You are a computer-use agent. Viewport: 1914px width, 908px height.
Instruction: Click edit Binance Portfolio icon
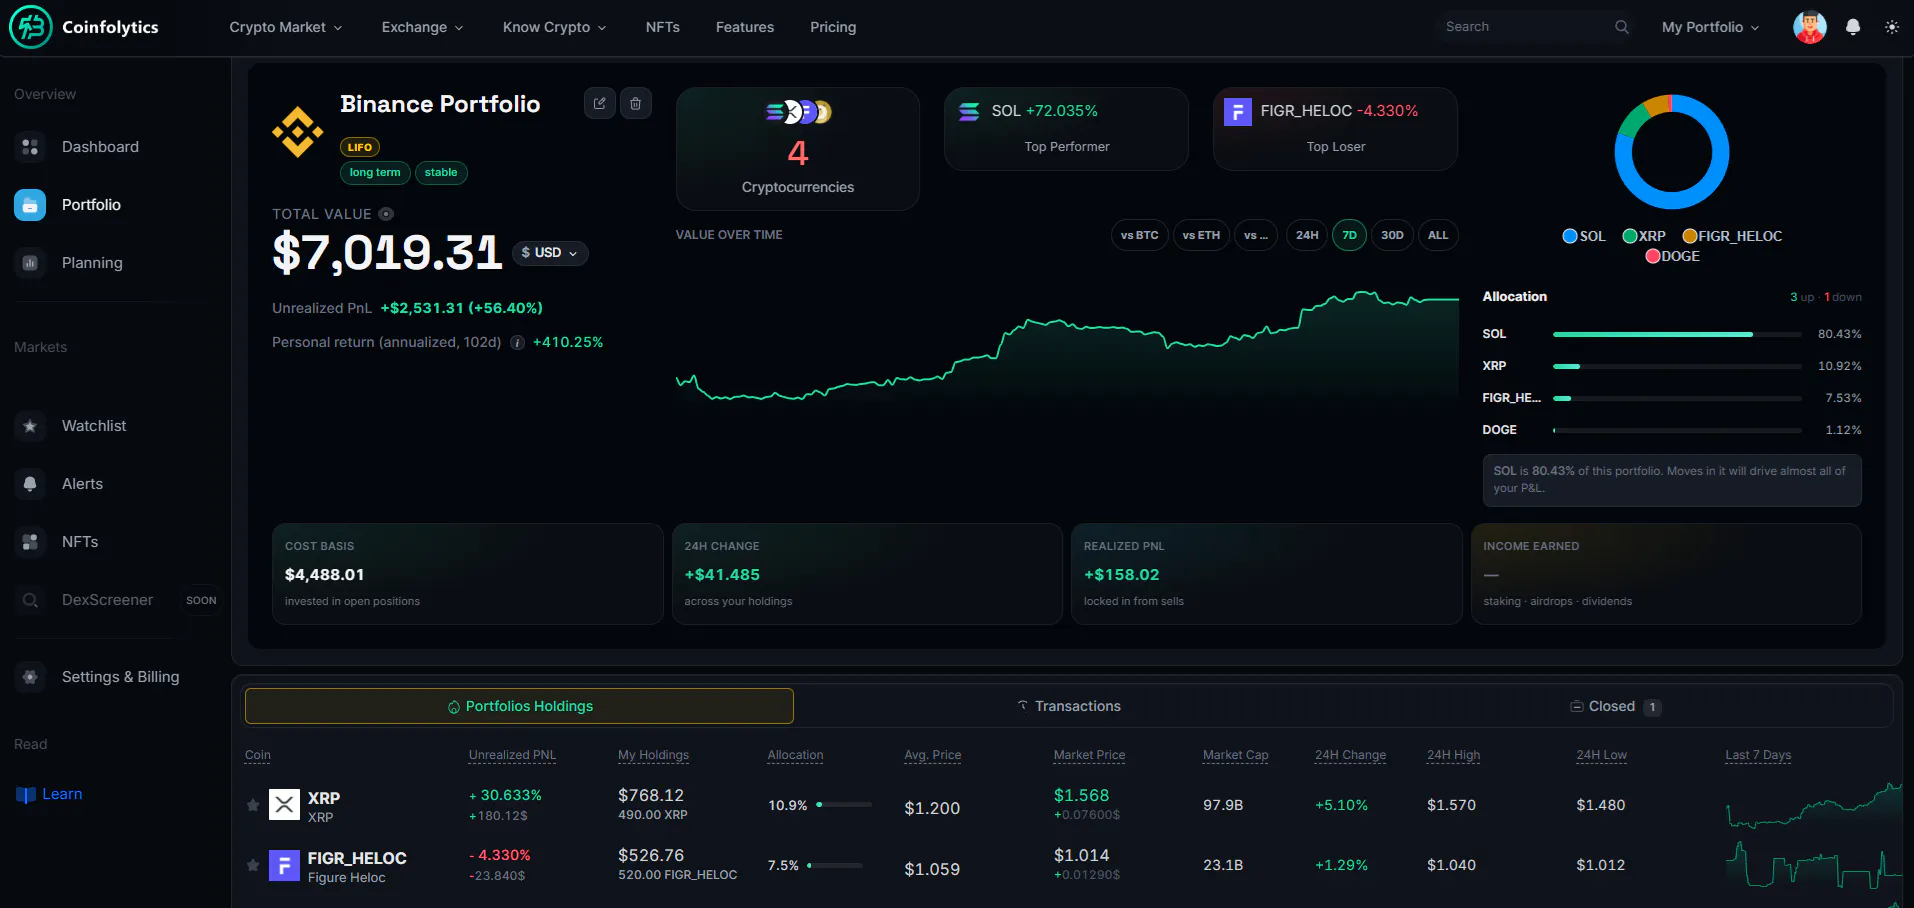point(600,103)
